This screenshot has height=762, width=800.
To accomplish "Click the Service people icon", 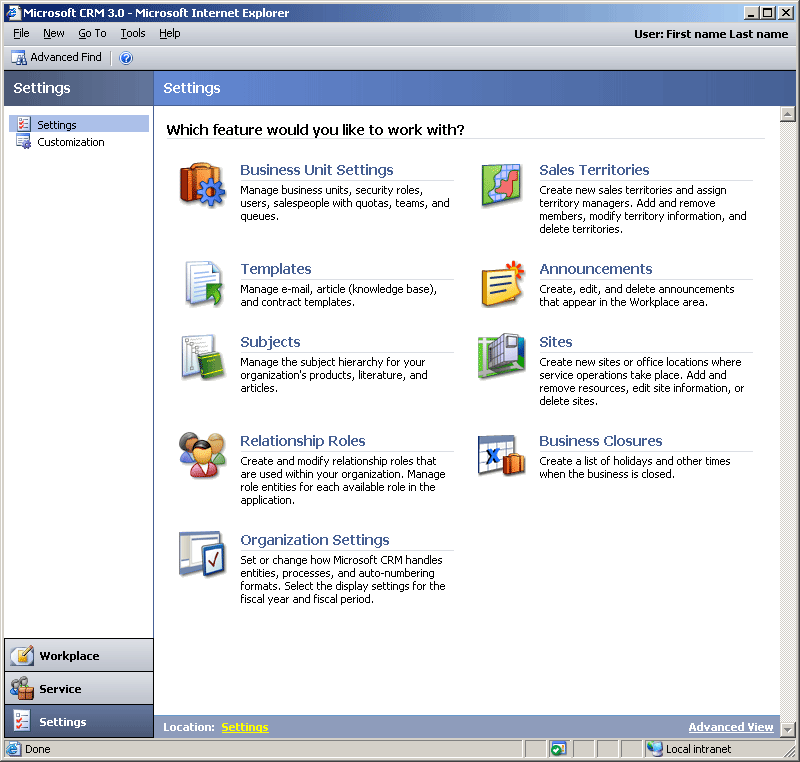I will coord(22,689).
